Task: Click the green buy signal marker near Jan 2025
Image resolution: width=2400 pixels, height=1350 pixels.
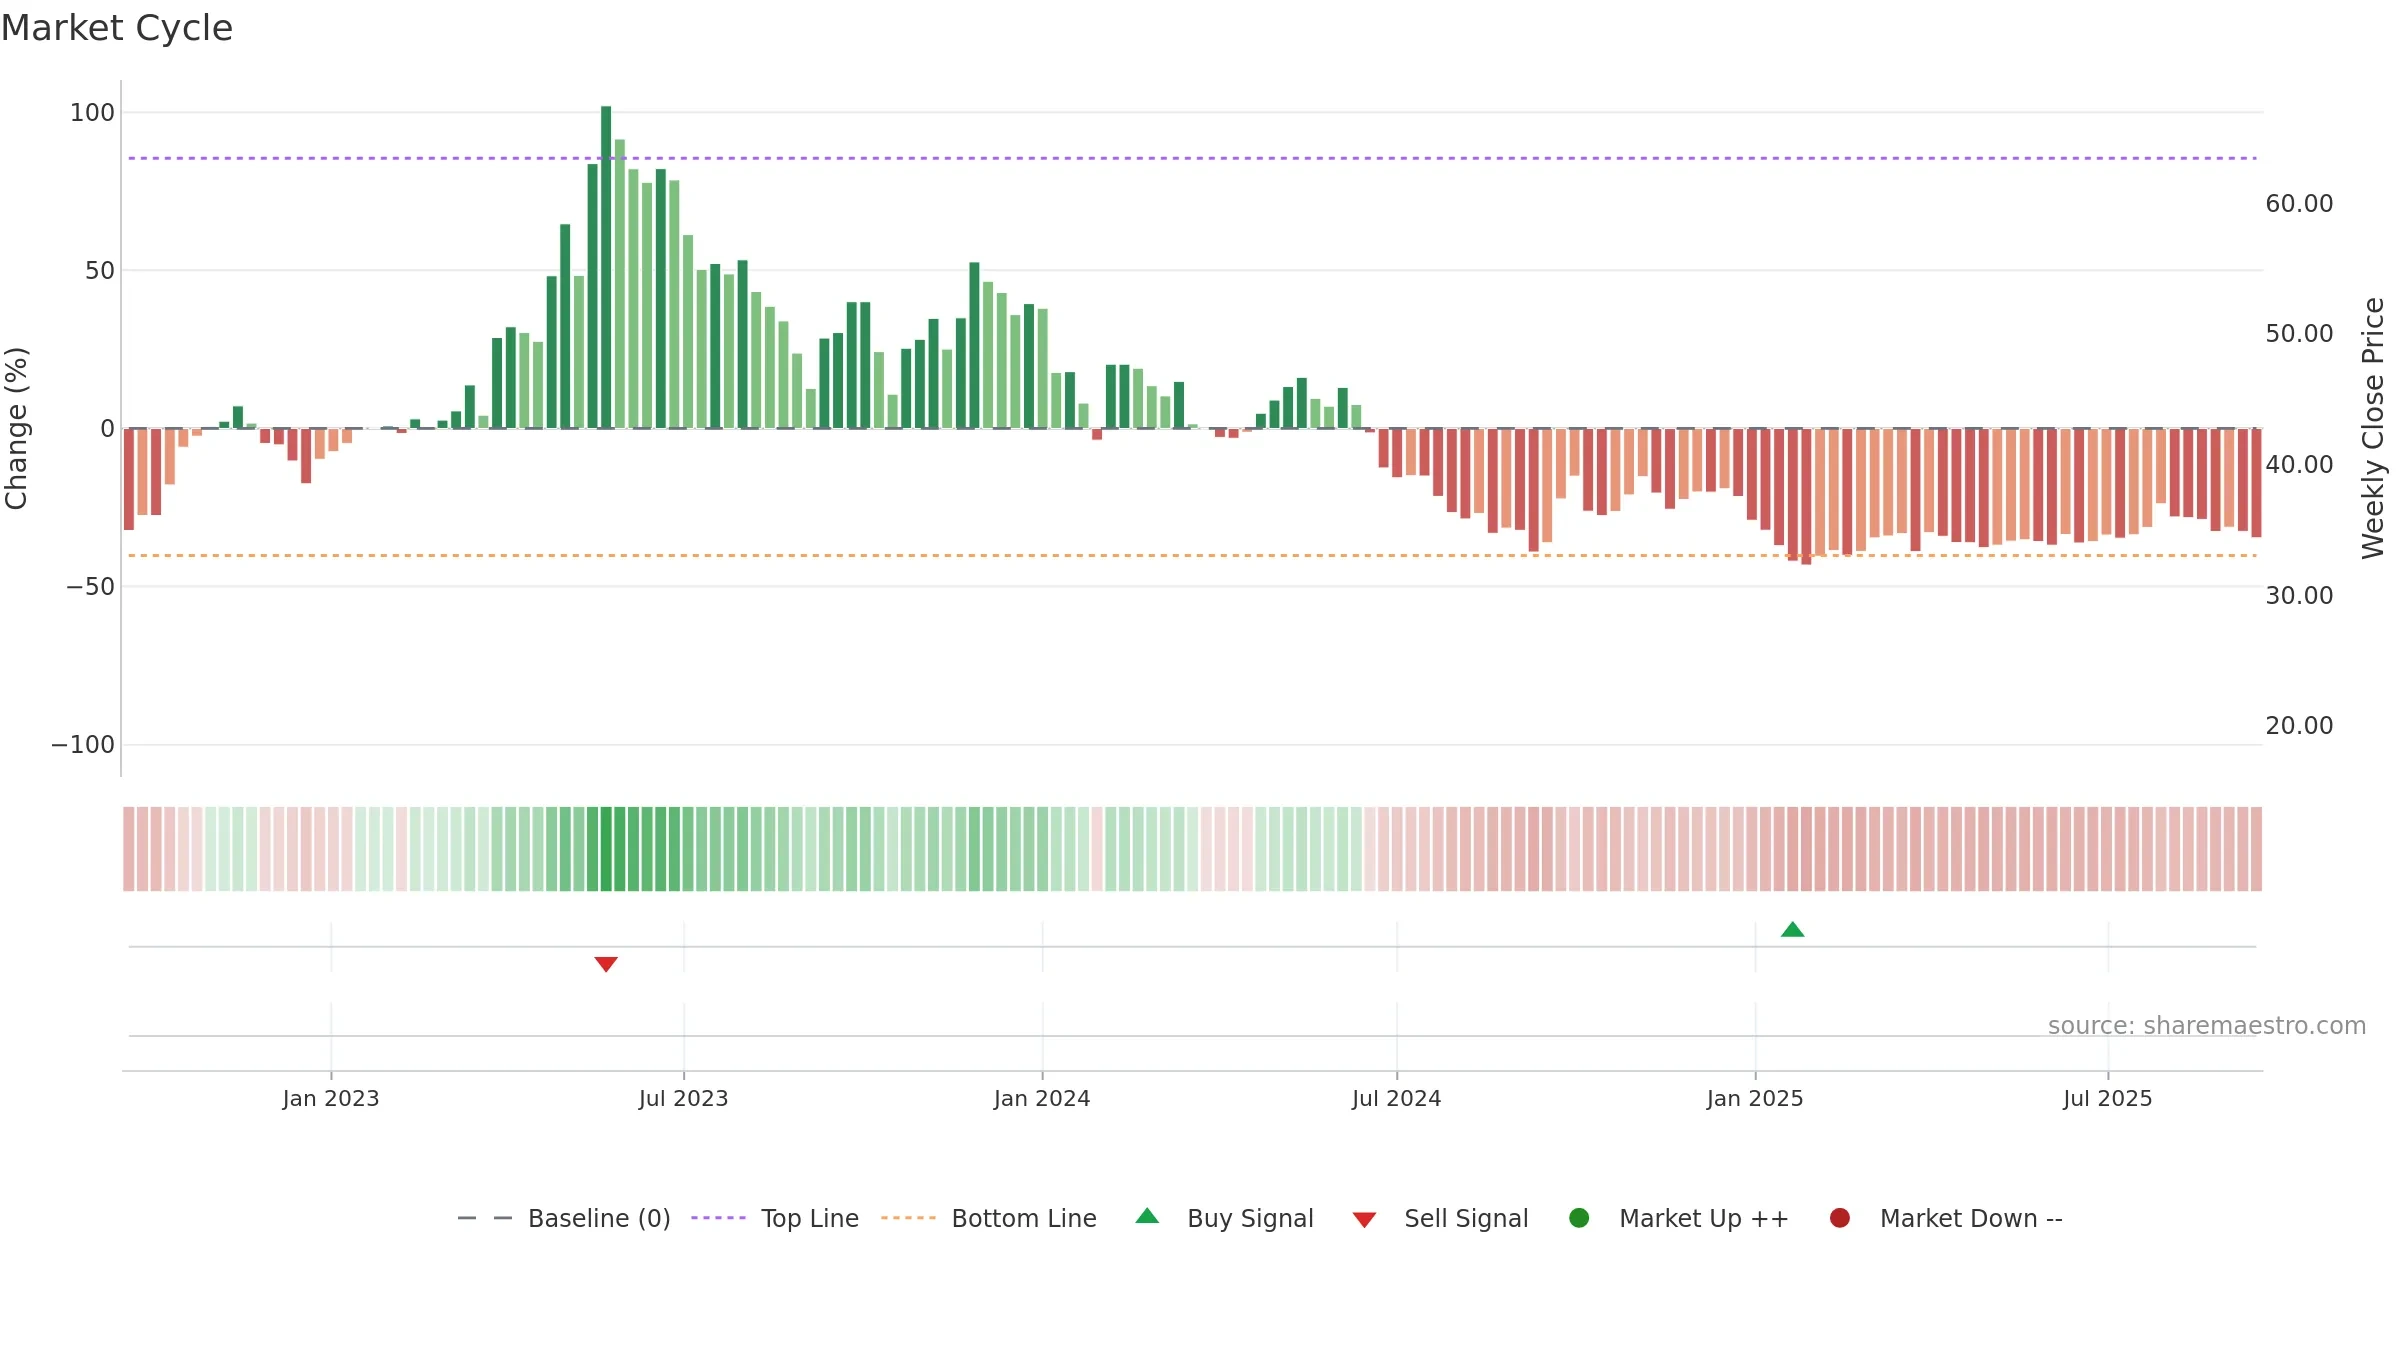Action: coord(1793,930)
